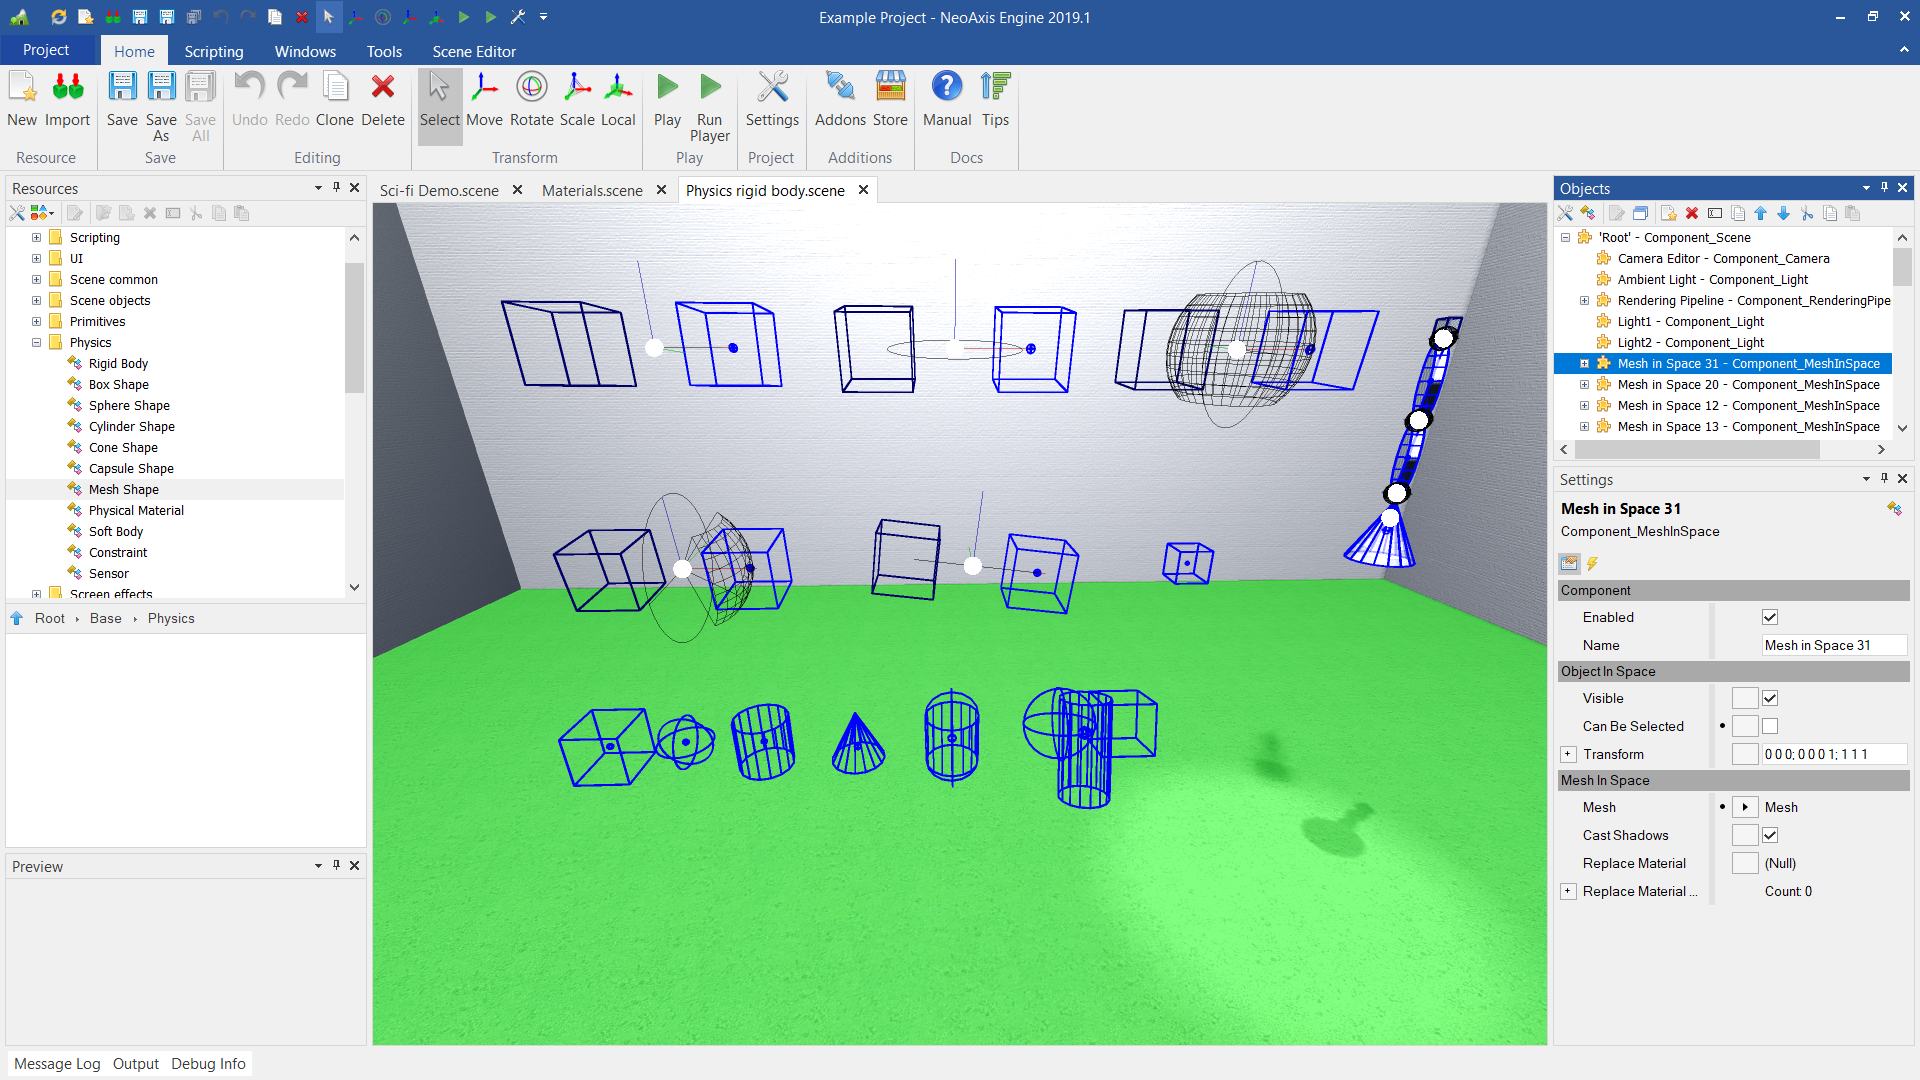Activate the Move tool in ribbon

(484, 98)
